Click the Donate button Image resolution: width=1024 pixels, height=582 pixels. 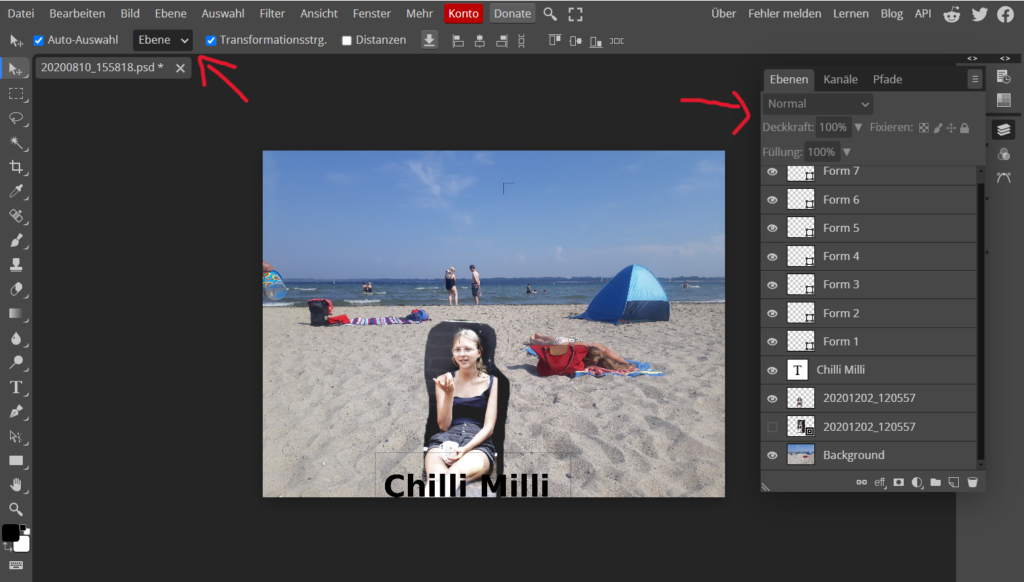(512, 14)
